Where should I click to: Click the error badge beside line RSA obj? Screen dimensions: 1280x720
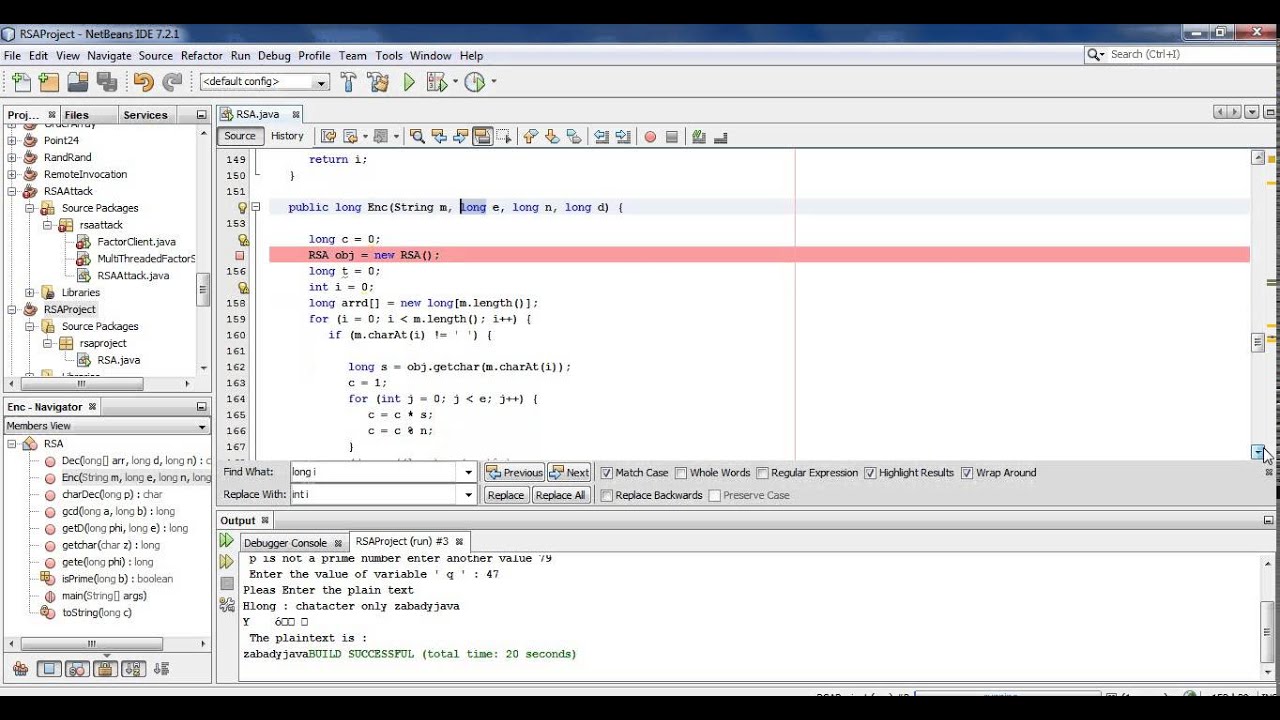point(240,255)
